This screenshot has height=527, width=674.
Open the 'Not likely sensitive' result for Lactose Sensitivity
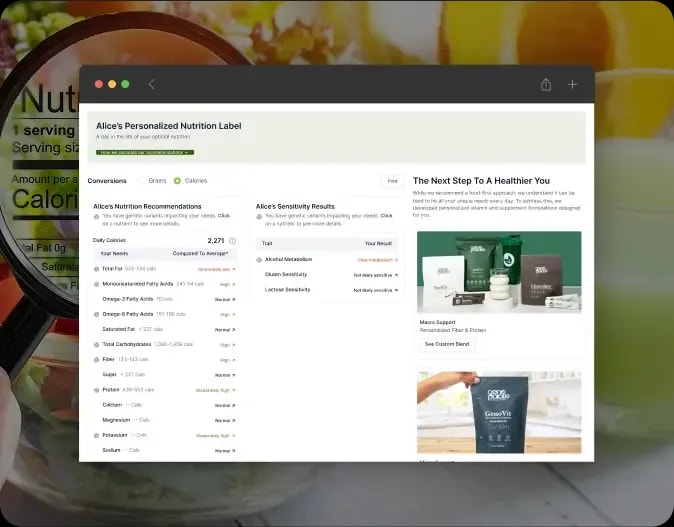tap(376, 291)
